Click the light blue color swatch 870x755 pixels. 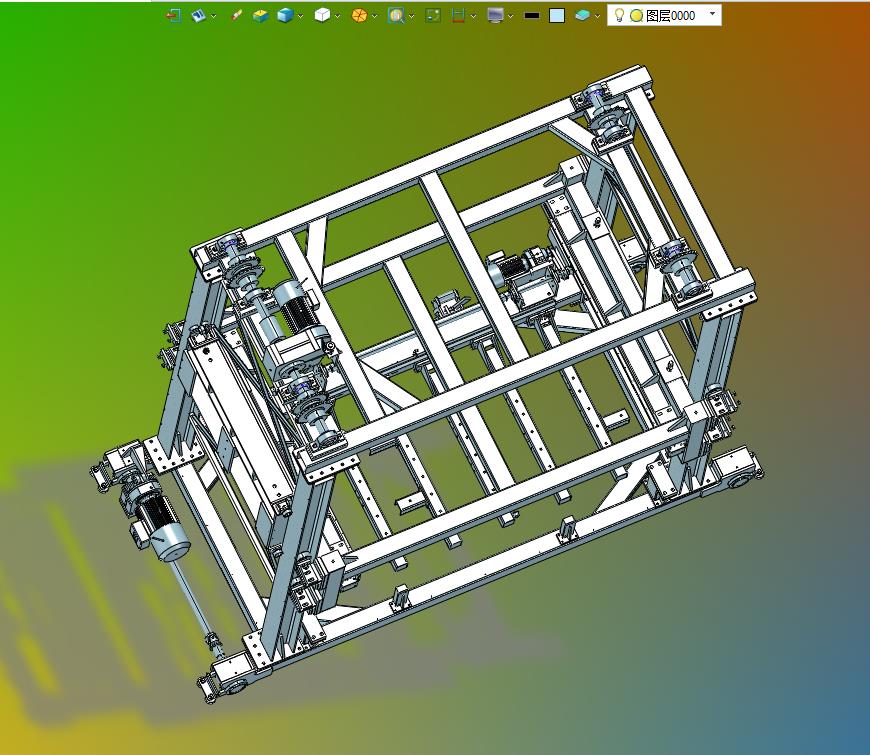(x=557, y=16)
